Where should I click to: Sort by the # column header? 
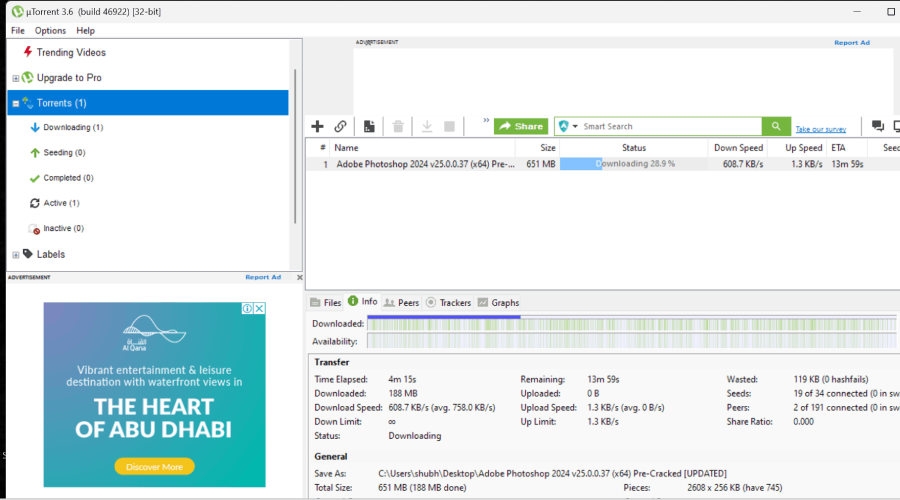coord(318,148)
